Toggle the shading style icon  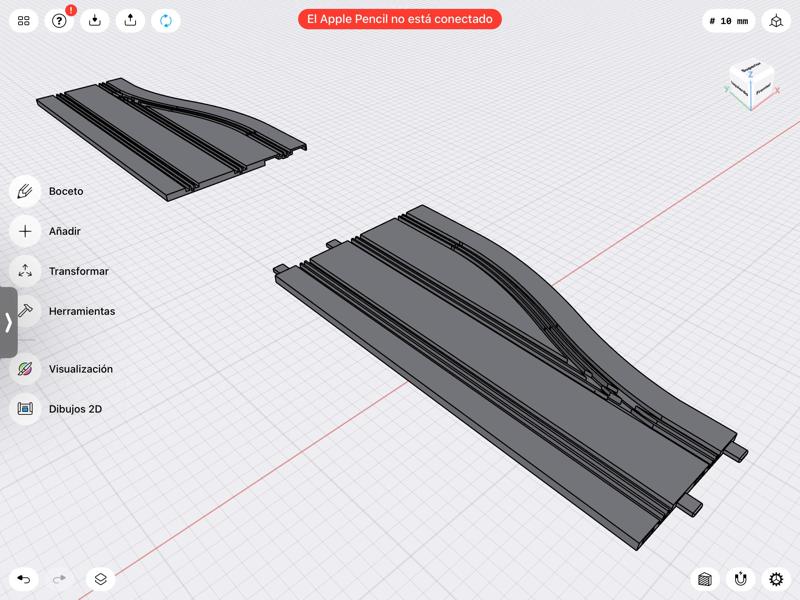pos(703,581)
